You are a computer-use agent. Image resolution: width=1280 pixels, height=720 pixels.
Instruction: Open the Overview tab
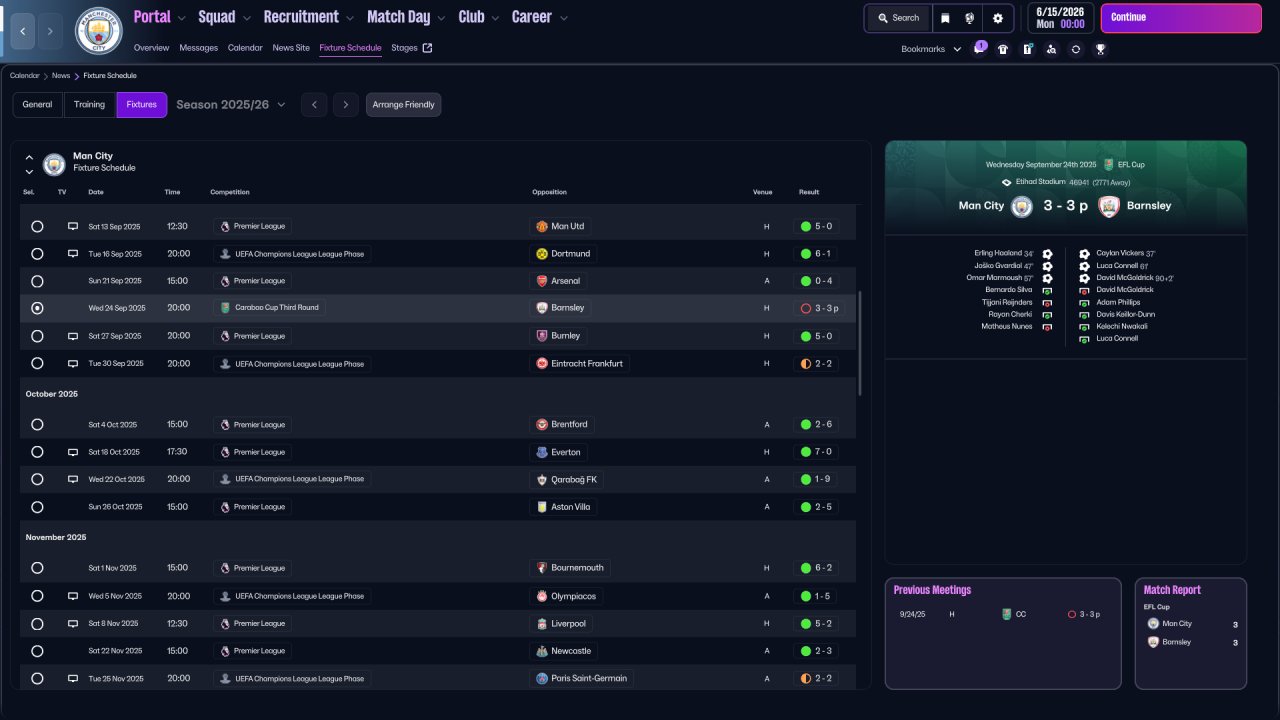pyautogui.click(x=152, y=48)
